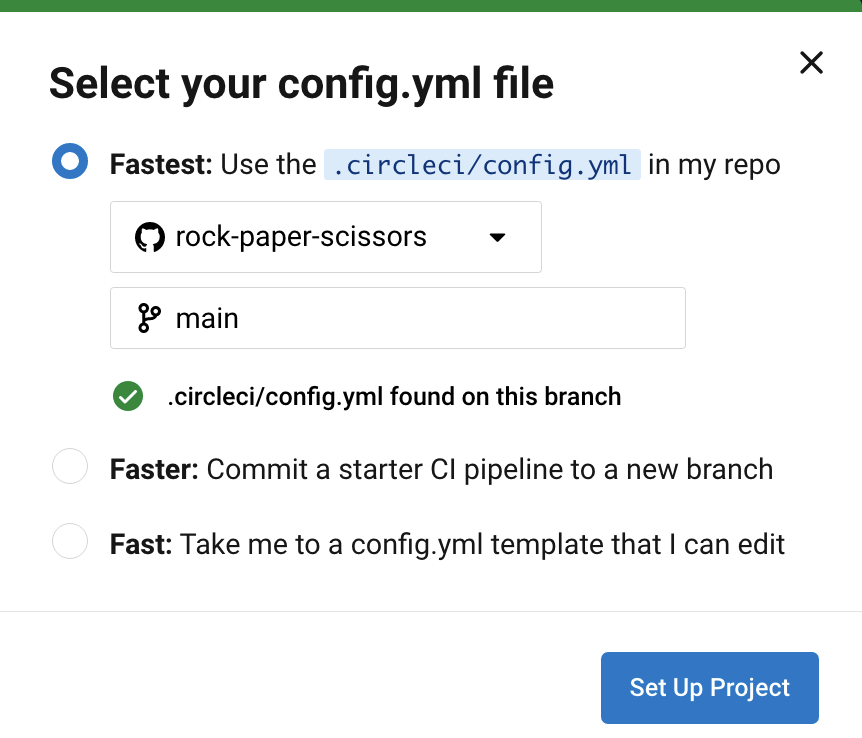862x738 pixels.
Task: Expand the repository dropdown caret arrow
Action: pos(497,237)
